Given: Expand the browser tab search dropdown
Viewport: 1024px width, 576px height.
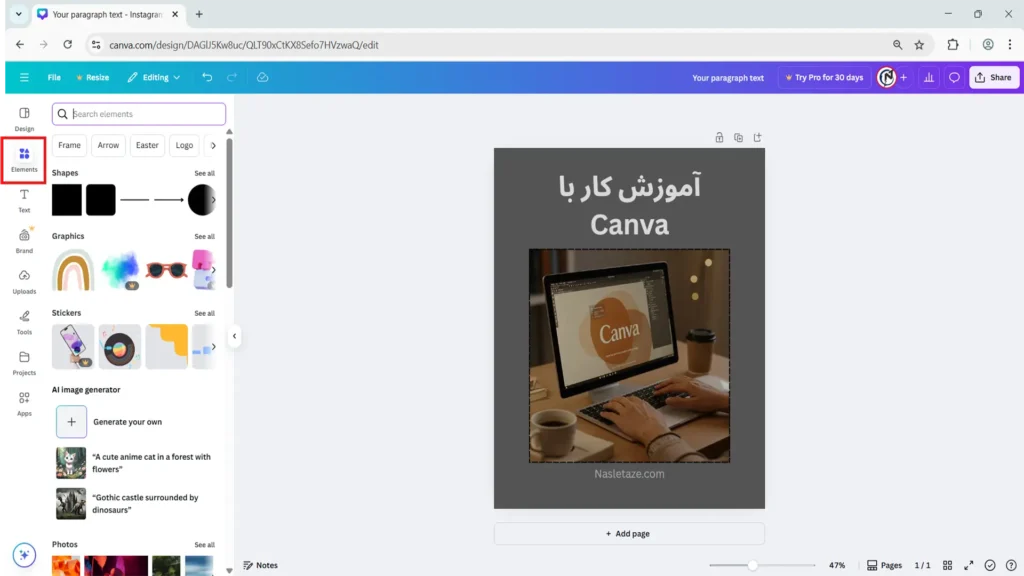Looking at the screenshot, I should [x=18, y=14].
